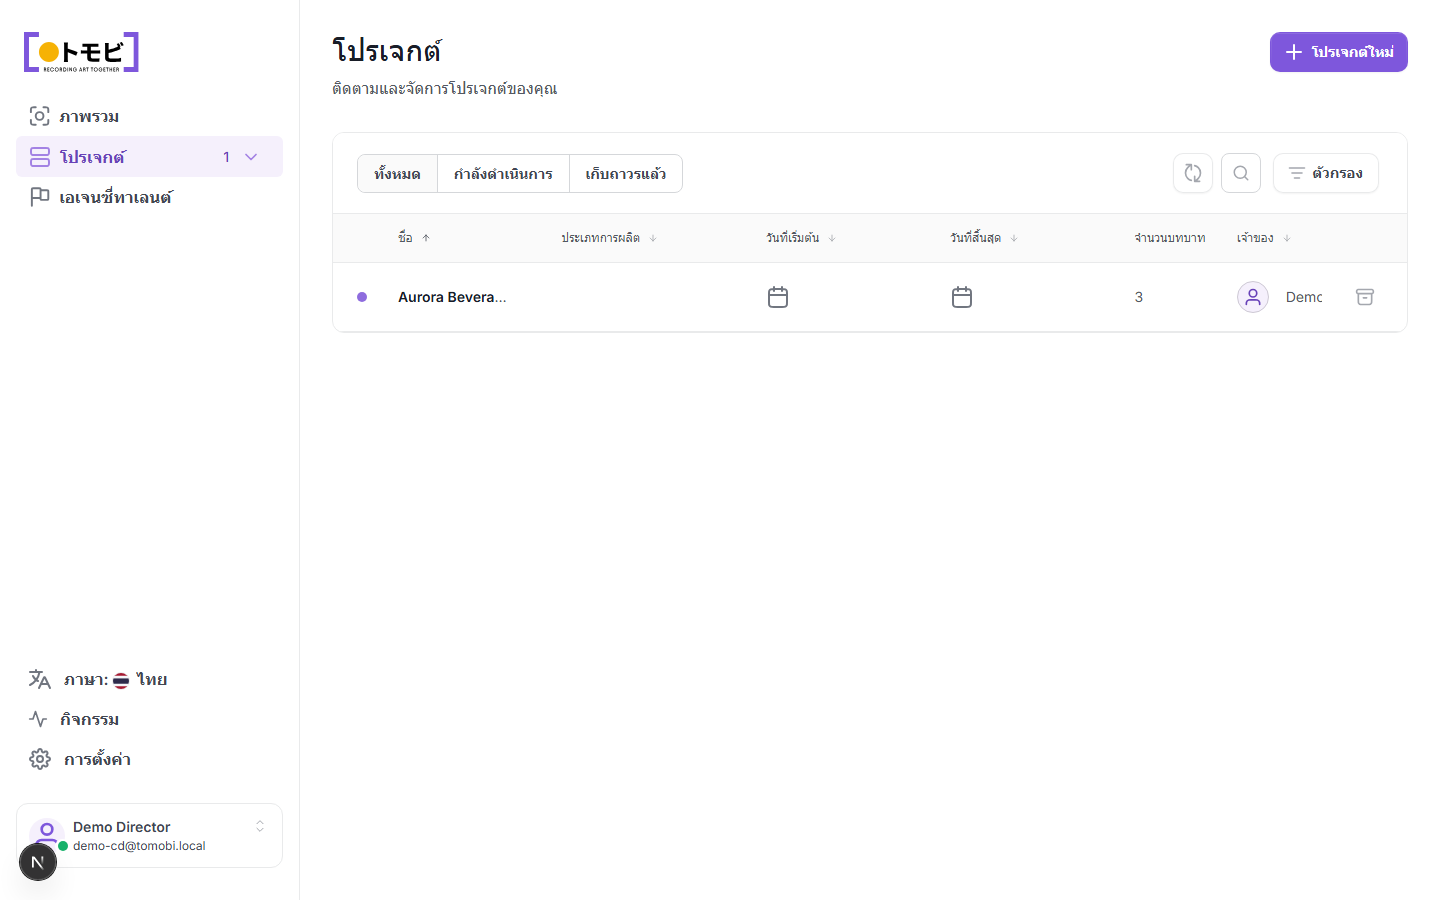Open การตั้งค่า settings
The width and height of the screenshot is (1440, 900).
tap(149, 759)
